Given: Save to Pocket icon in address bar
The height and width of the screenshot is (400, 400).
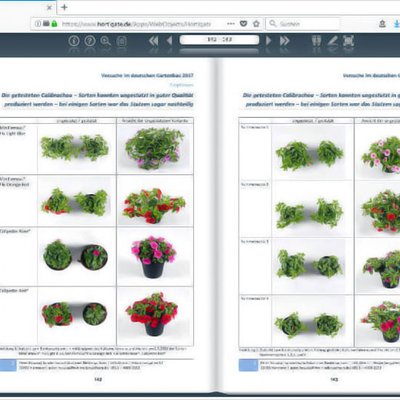Looking at the screenshot, I should point(244,24).
